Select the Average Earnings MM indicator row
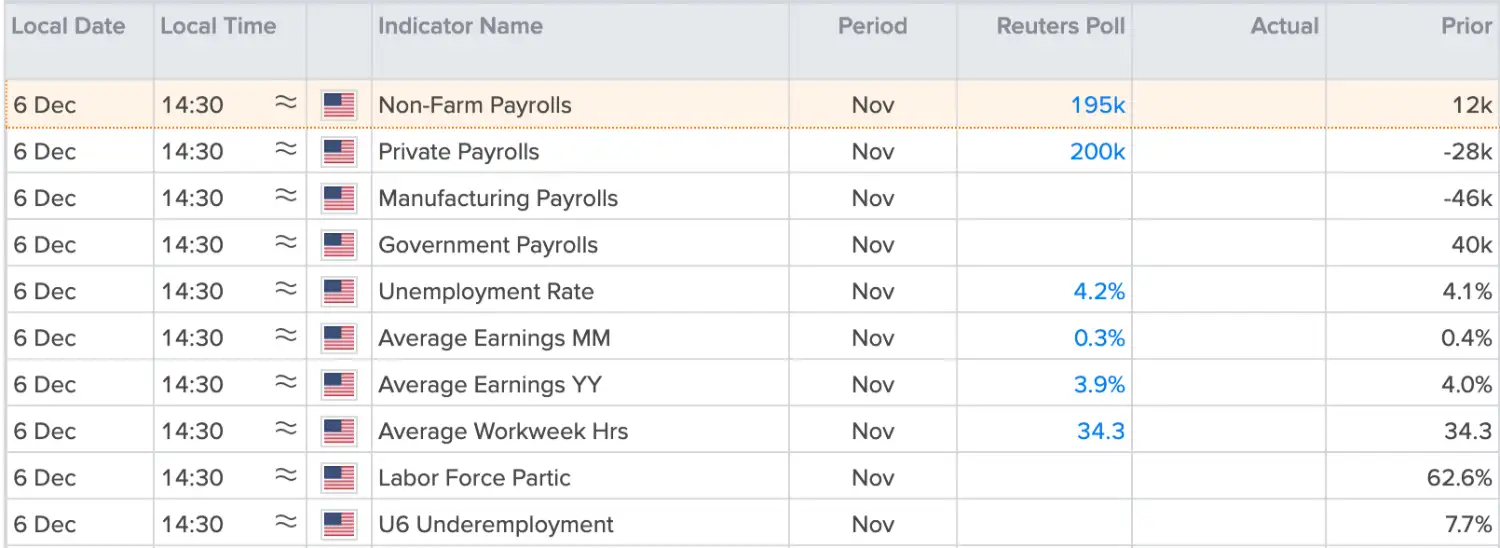The image size is (1500, 548). point(751,338)
